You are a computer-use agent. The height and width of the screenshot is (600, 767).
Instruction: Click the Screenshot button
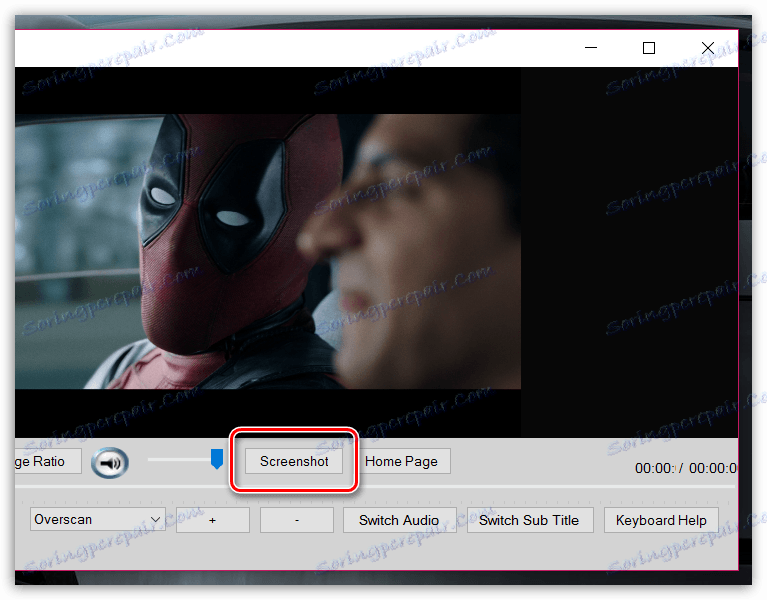tap(294, 461)
